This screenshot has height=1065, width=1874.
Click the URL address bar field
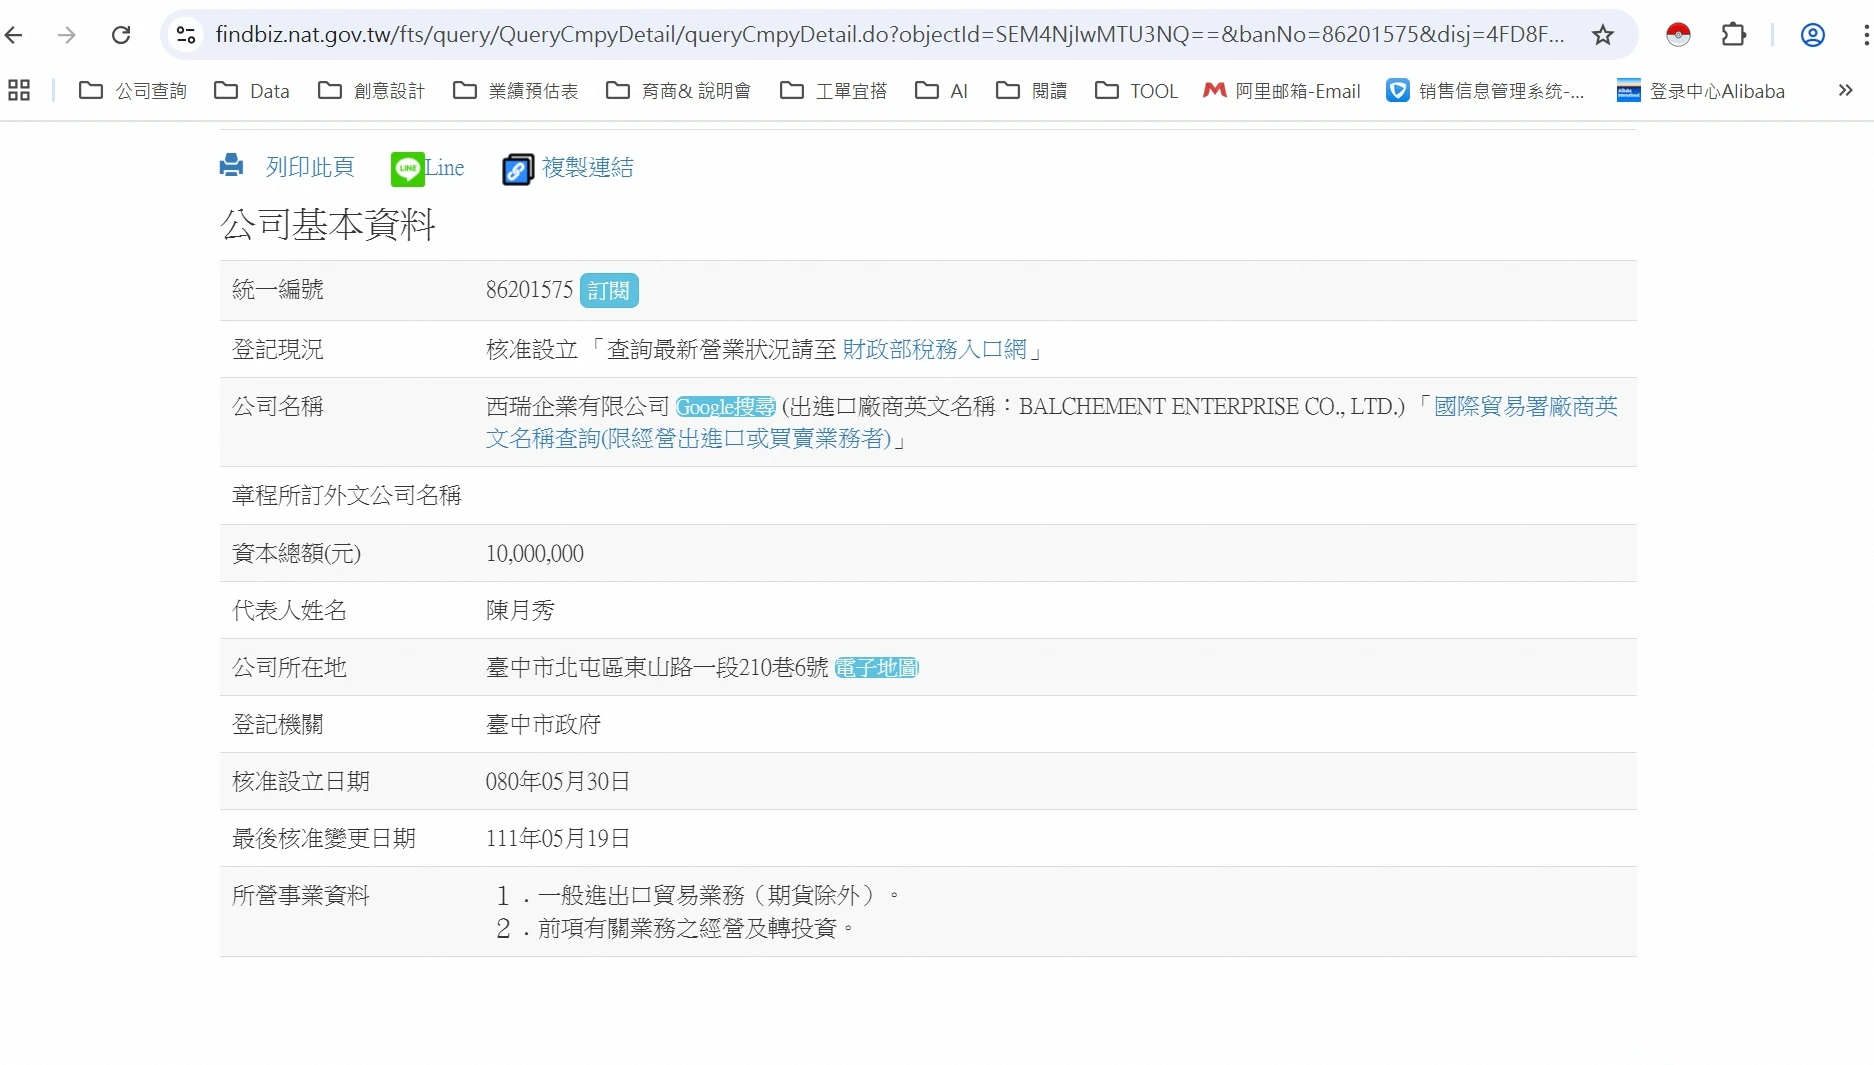pos(888,35)
